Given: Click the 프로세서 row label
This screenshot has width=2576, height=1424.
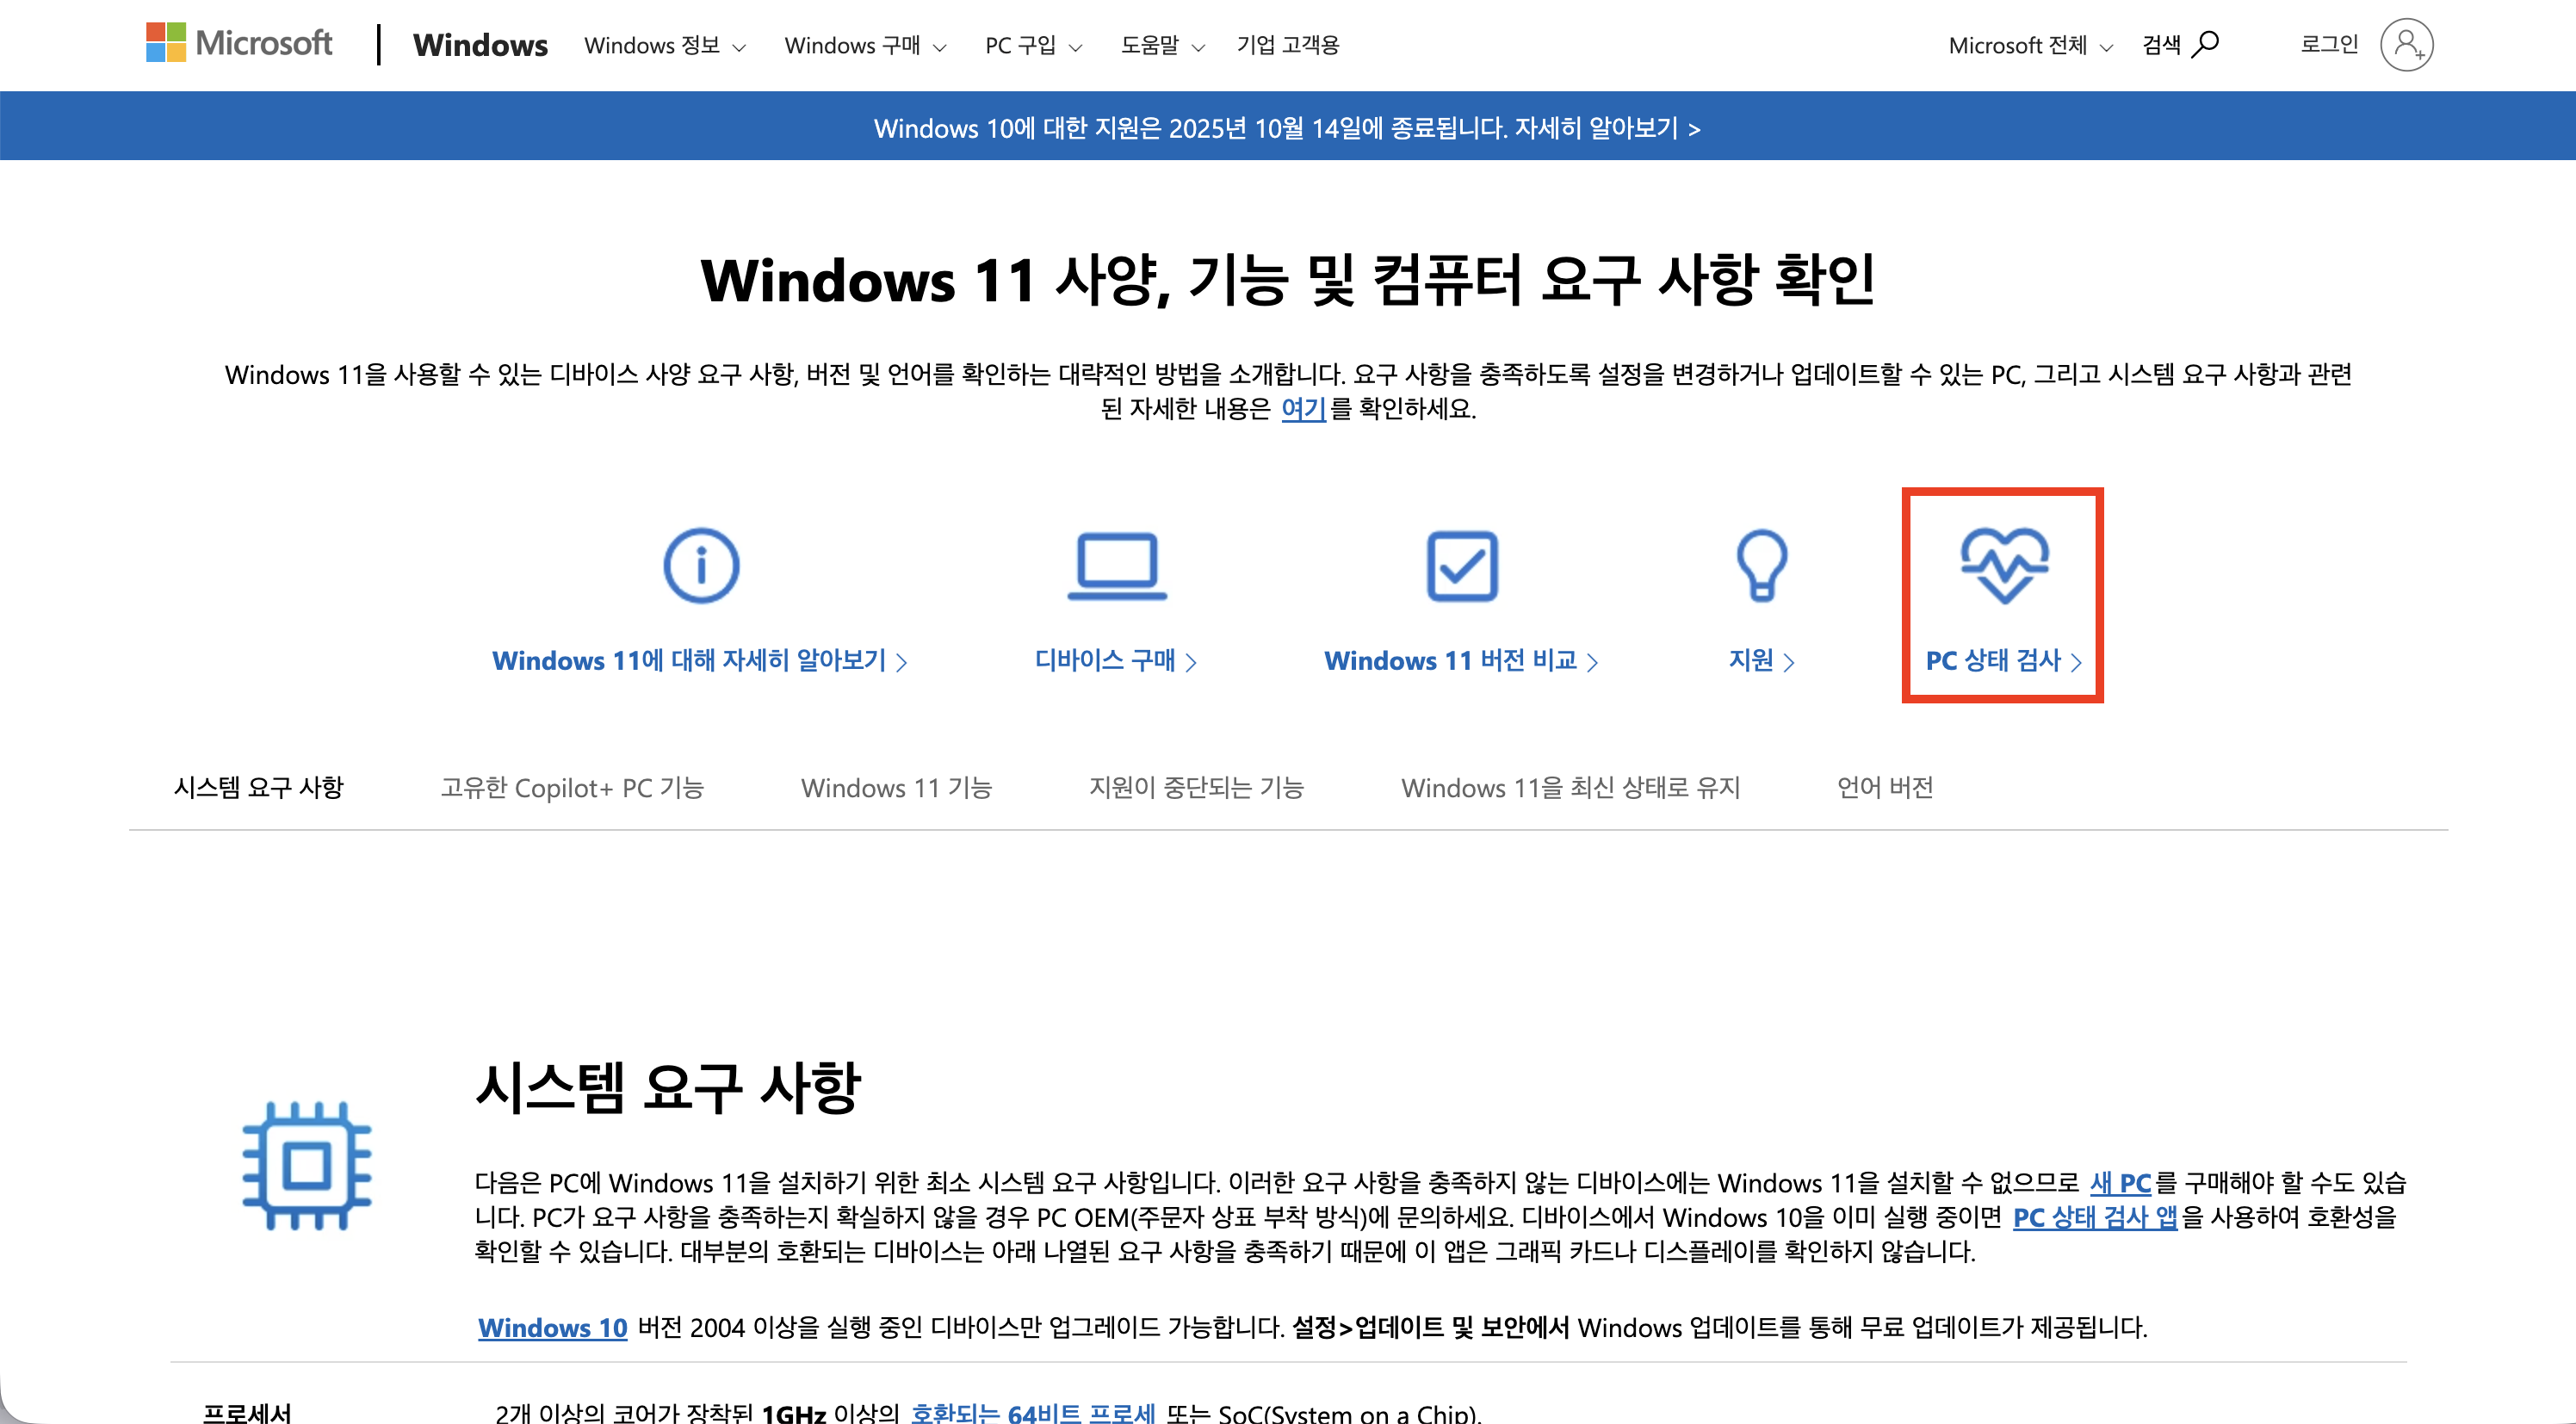Looking at the screenshot, I should [x=247, y=1412].
